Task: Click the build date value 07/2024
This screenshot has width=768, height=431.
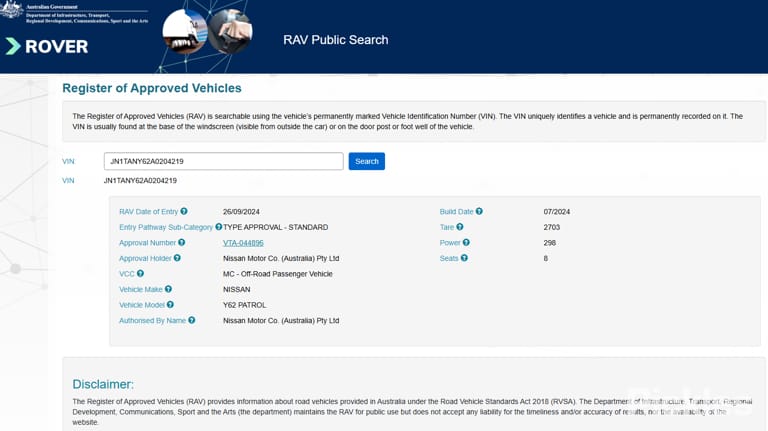Action: (557, 212)
